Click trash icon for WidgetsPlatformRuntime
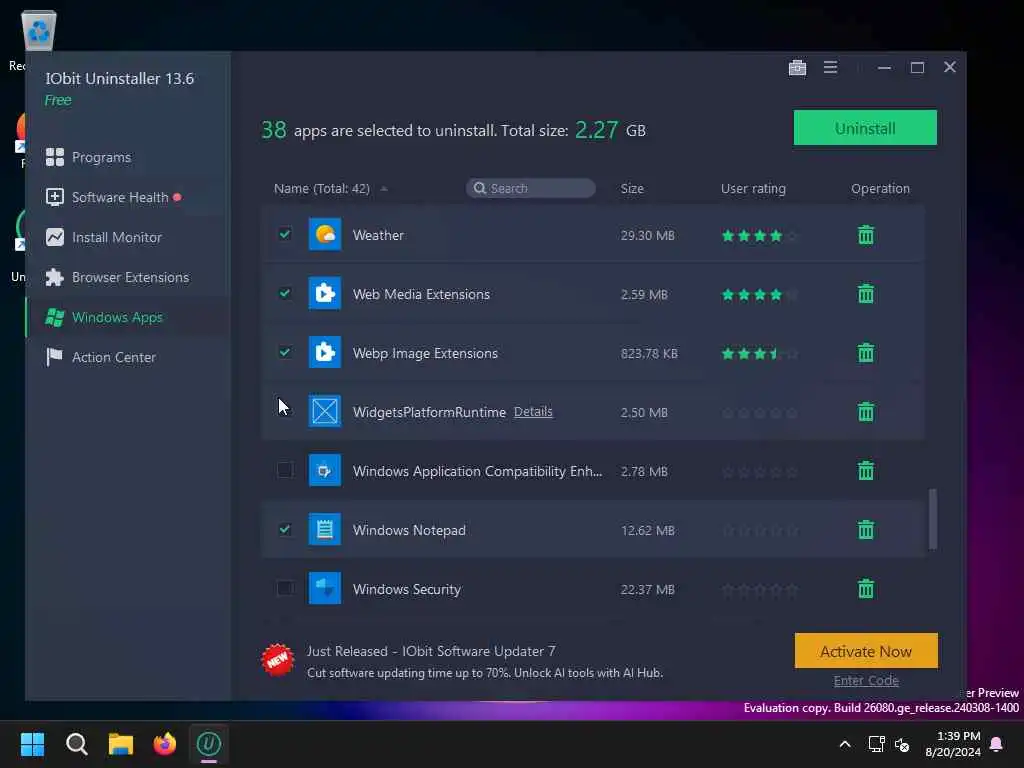Screen dimensions: 1024x768 click(865, 412)
